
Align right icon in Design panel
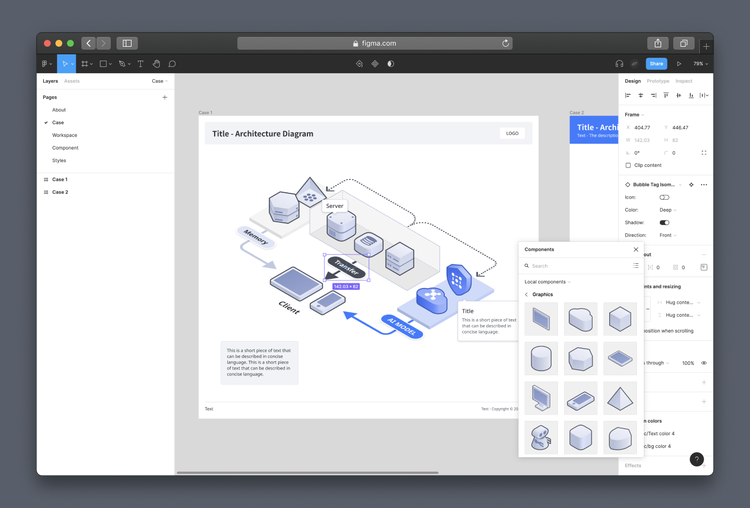coord(653,95)
